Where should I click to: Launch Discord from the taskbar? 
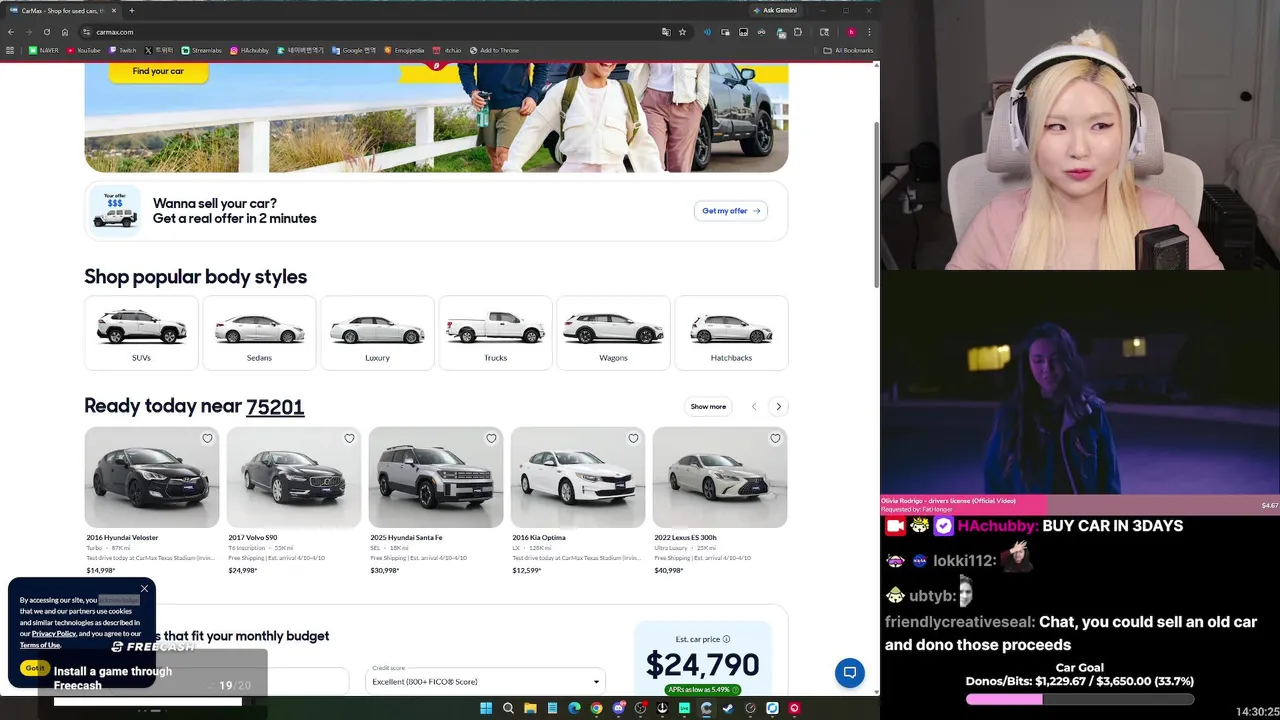[x=618, y=708]
